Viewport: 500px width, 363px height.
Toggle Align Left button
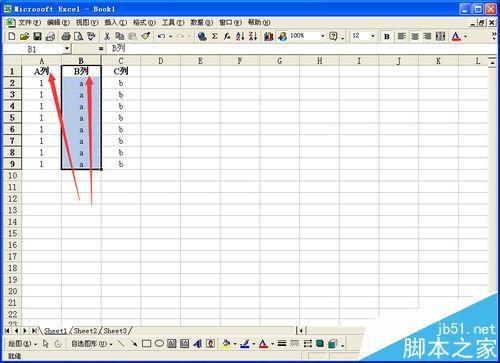(402, 36)
